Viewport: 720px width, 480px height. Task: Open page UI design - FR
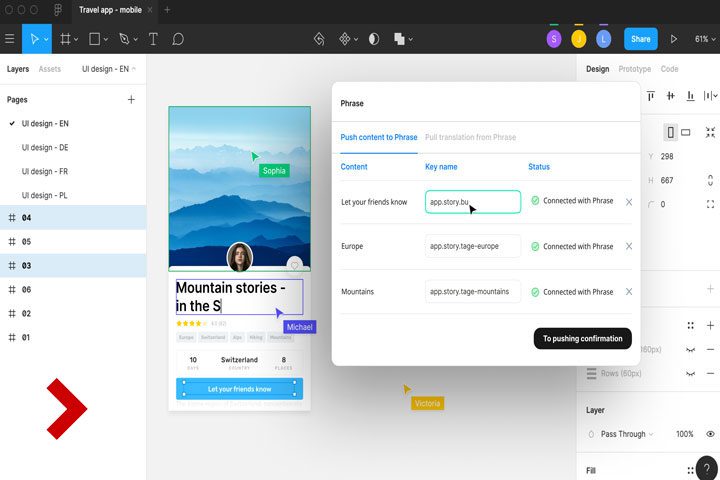[45, 171]
